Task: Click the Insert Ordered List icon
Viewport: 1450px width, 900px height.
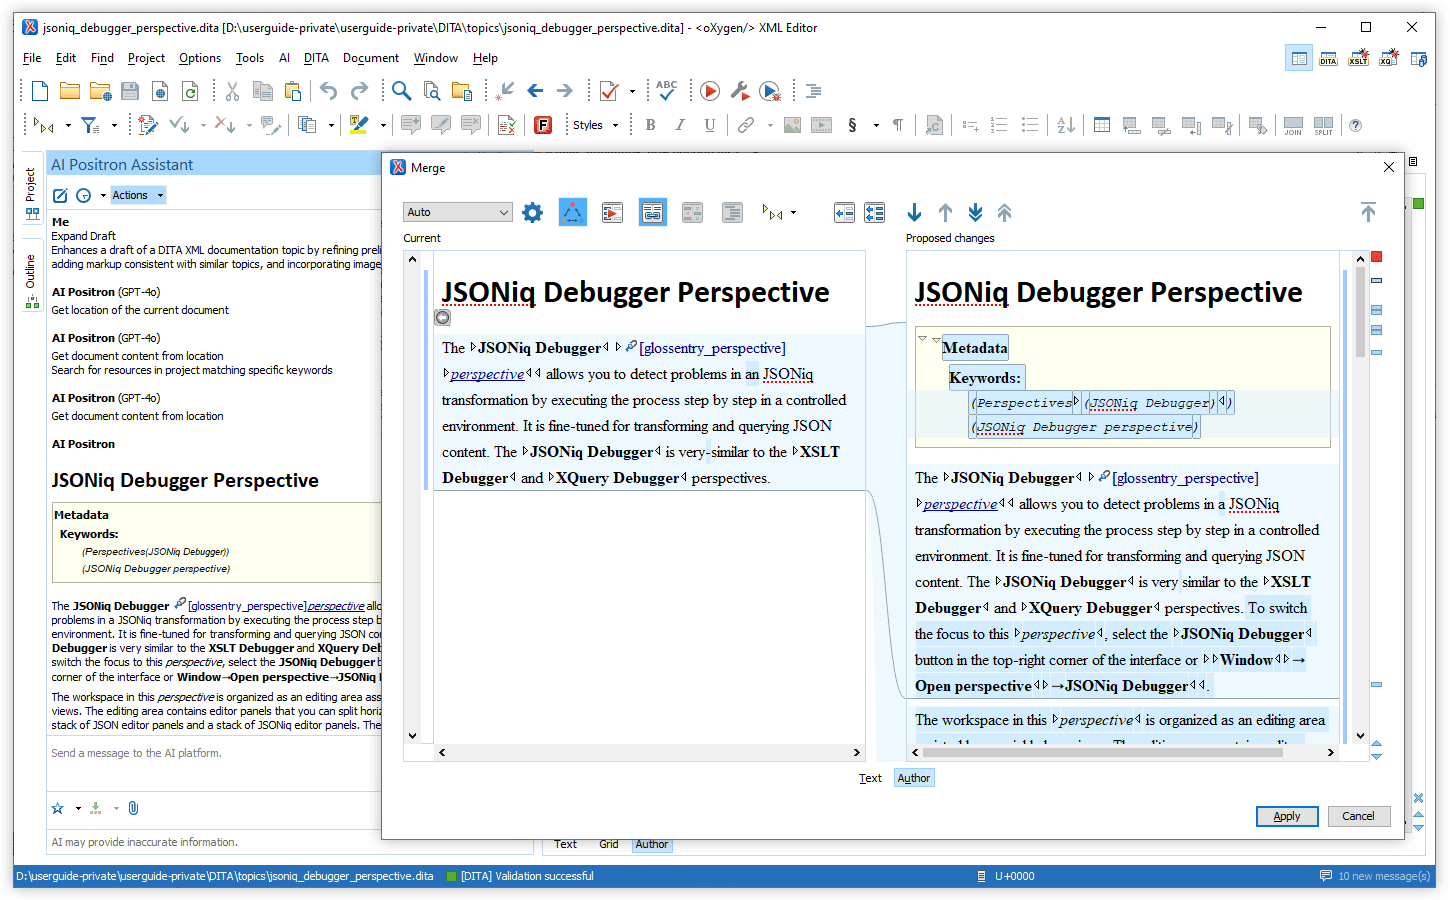Action: [999, 125]
